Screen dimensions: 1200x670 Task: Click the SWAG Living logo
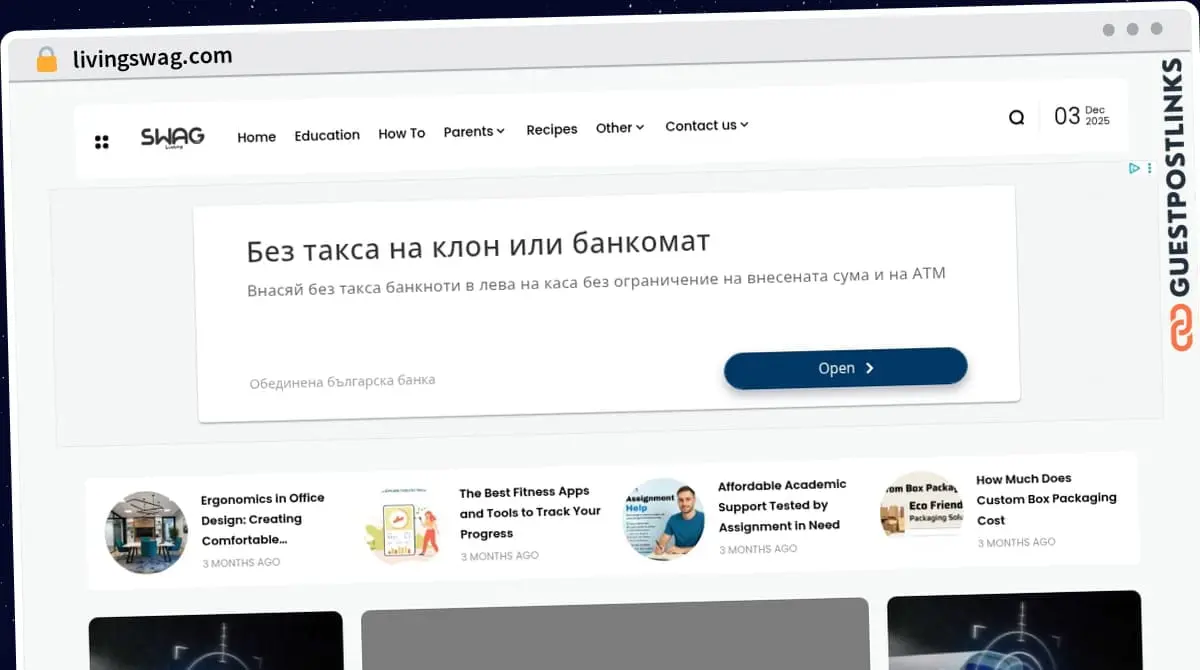[172, 138]
